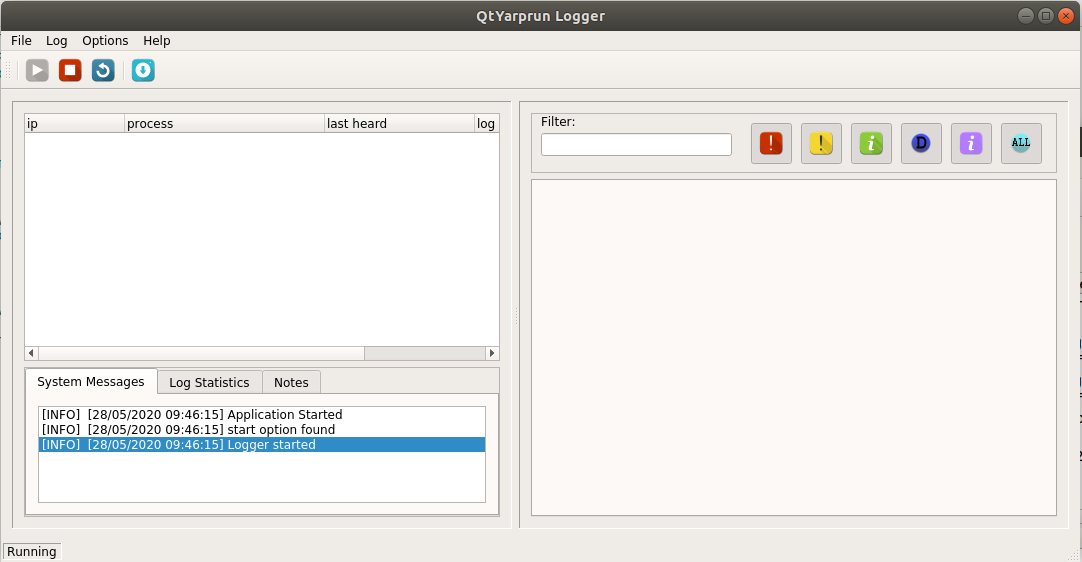
Task: Switch to the Log Statistics tab
Action: pyautogui.click(x=209, y=382)
